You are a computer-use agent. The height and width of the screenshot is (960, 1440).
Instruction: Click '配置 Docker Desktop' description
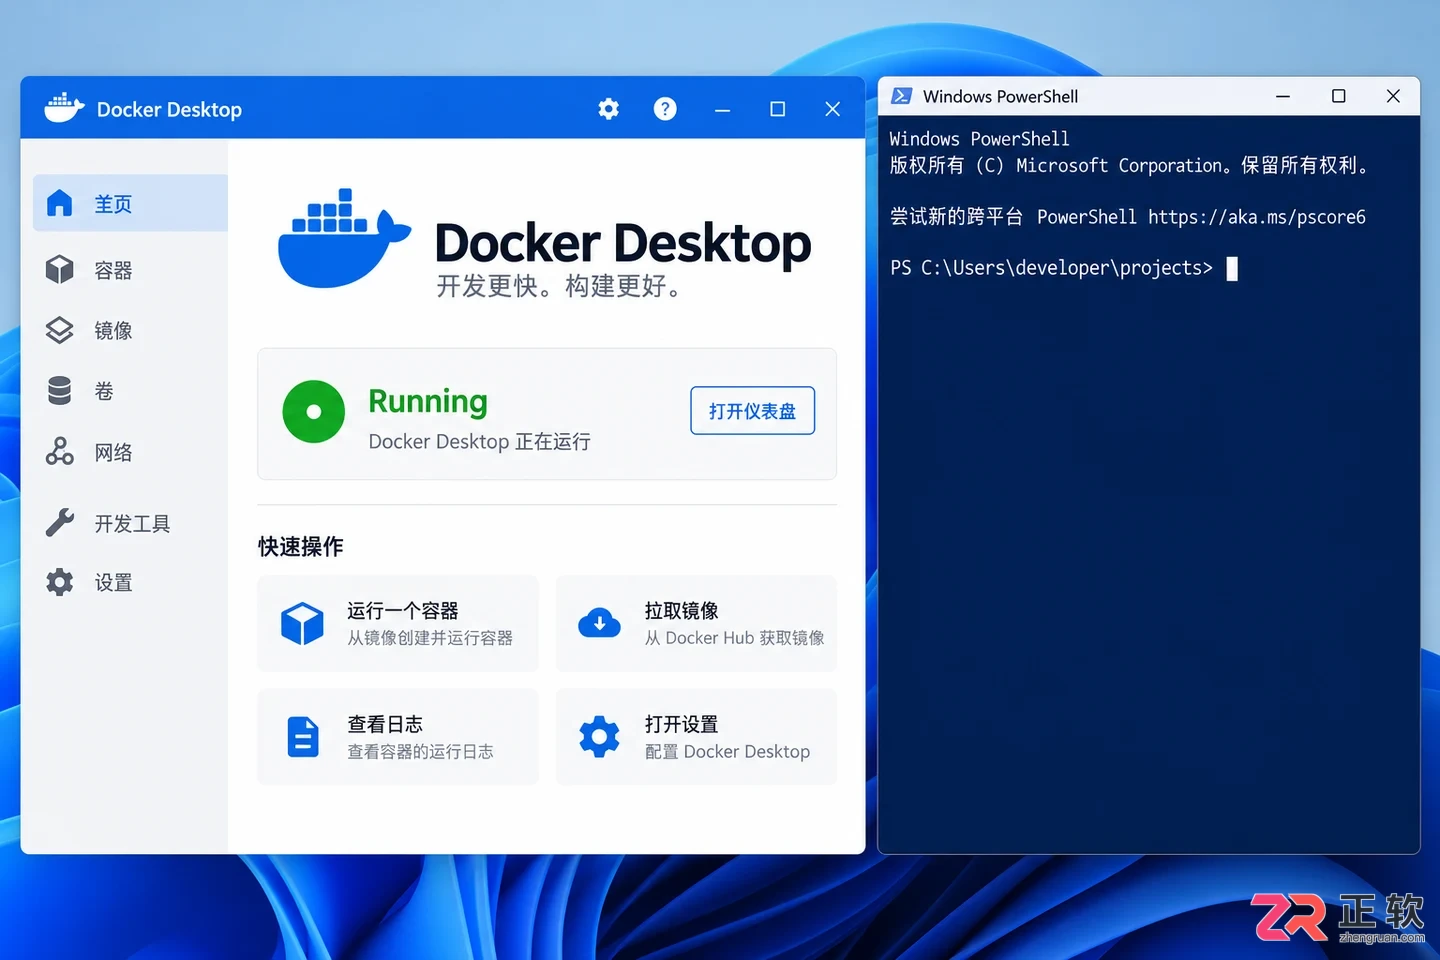727,751
